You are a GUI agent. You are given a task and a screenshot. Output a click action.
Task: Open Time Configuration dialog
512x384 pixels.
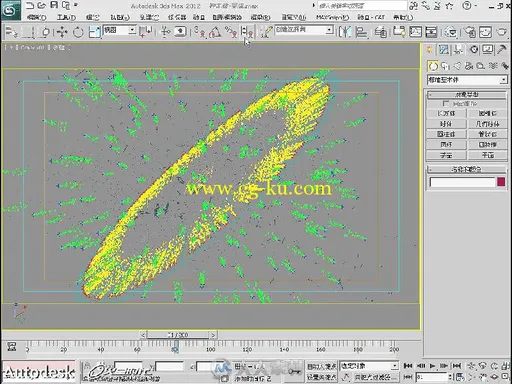460,377
